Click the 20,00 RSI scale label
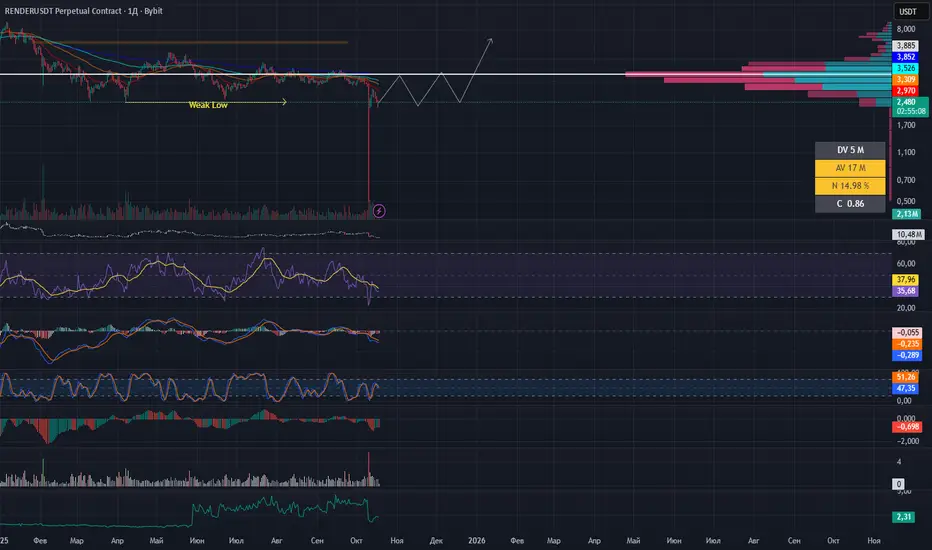This screenshot has height=550, width=932. point(906,307)
